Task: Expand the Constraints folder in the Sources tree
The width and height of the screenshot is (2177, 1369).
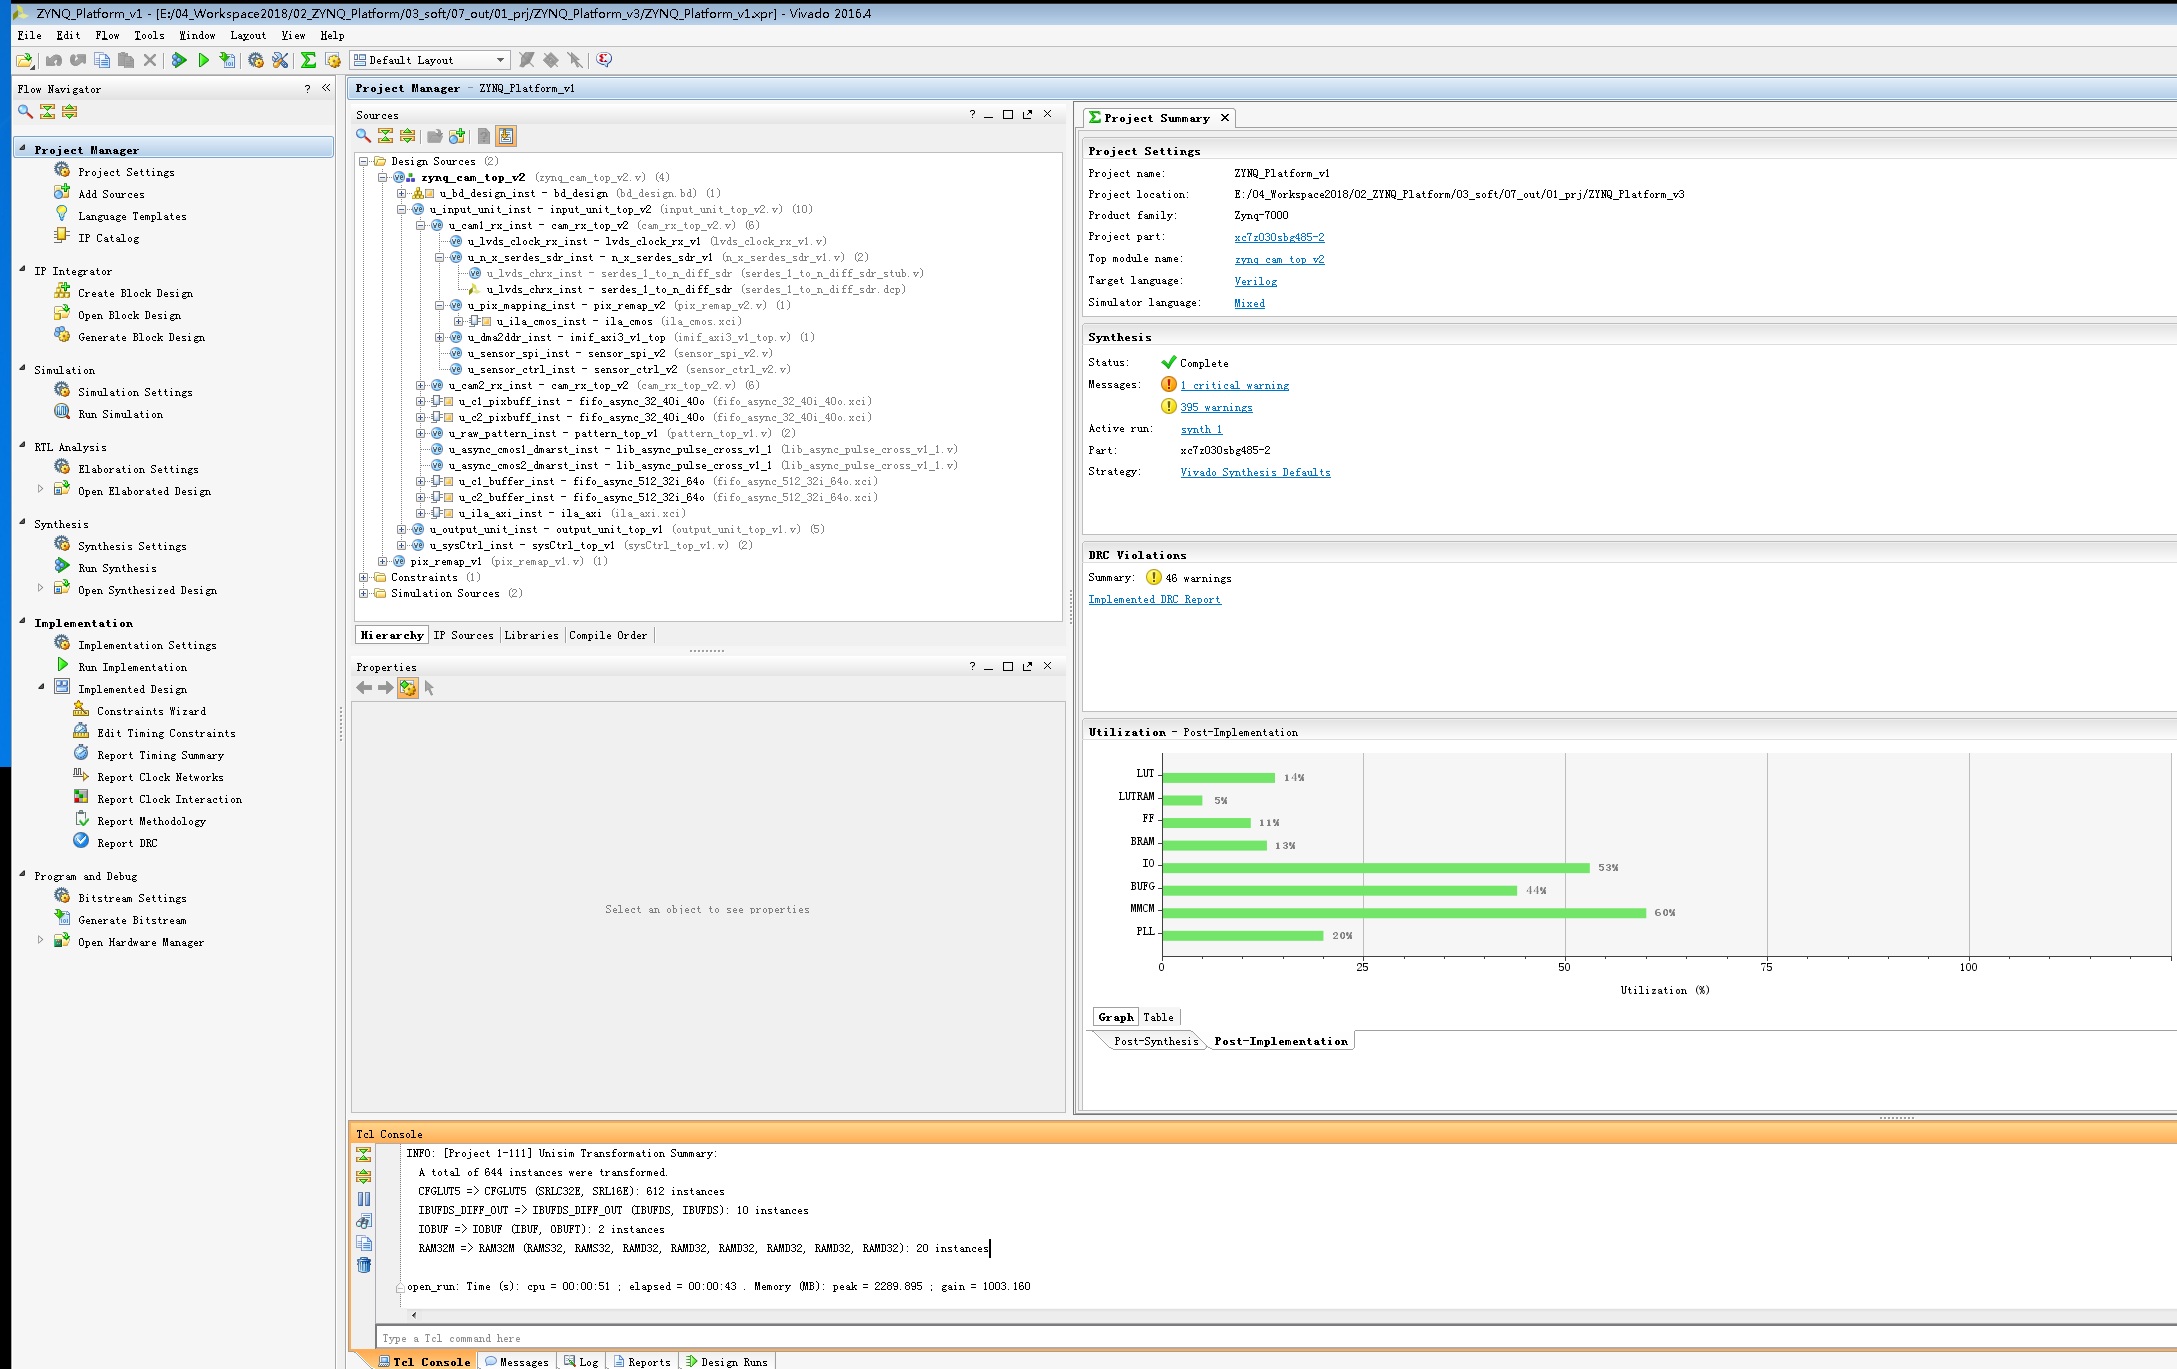Action: coord(364,577)
